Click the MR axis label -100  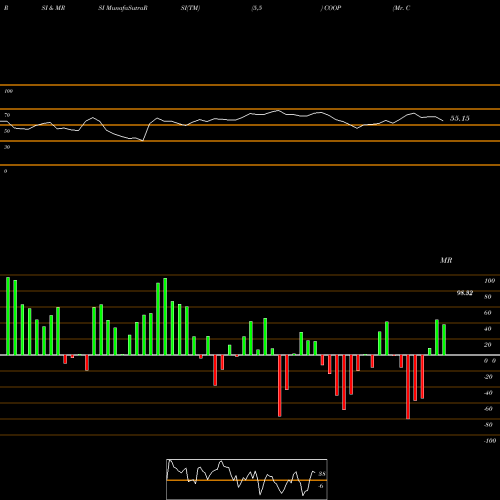coord(490,441)
